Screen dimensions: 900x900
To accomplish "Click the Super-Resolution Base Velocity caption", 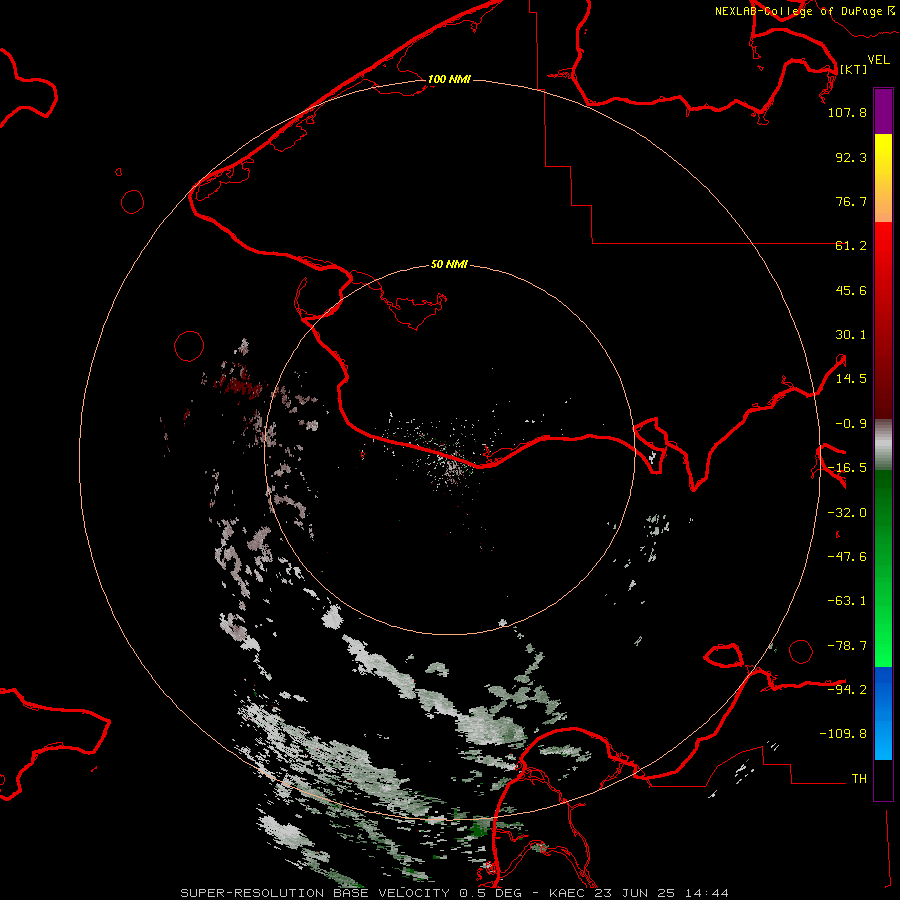I will (454, 893).
